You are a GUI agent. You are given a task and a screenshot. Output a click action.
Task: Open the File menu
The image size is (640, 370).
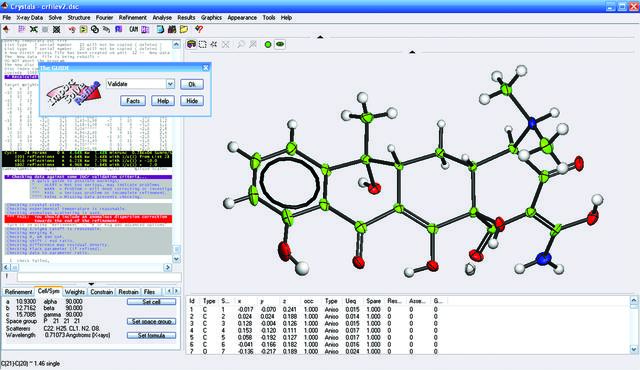click(x=7, y=18)
